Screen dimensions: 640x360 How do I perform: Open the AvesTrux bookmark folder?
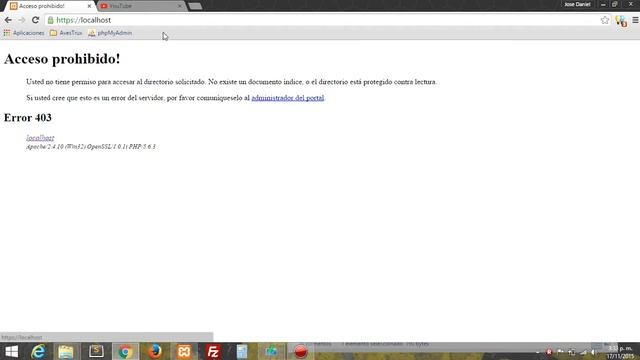tap(66, 33)
